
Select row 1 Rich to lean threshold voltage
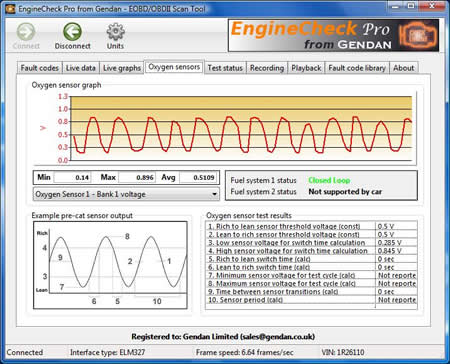pyautogui.click(x=311, y=226)
